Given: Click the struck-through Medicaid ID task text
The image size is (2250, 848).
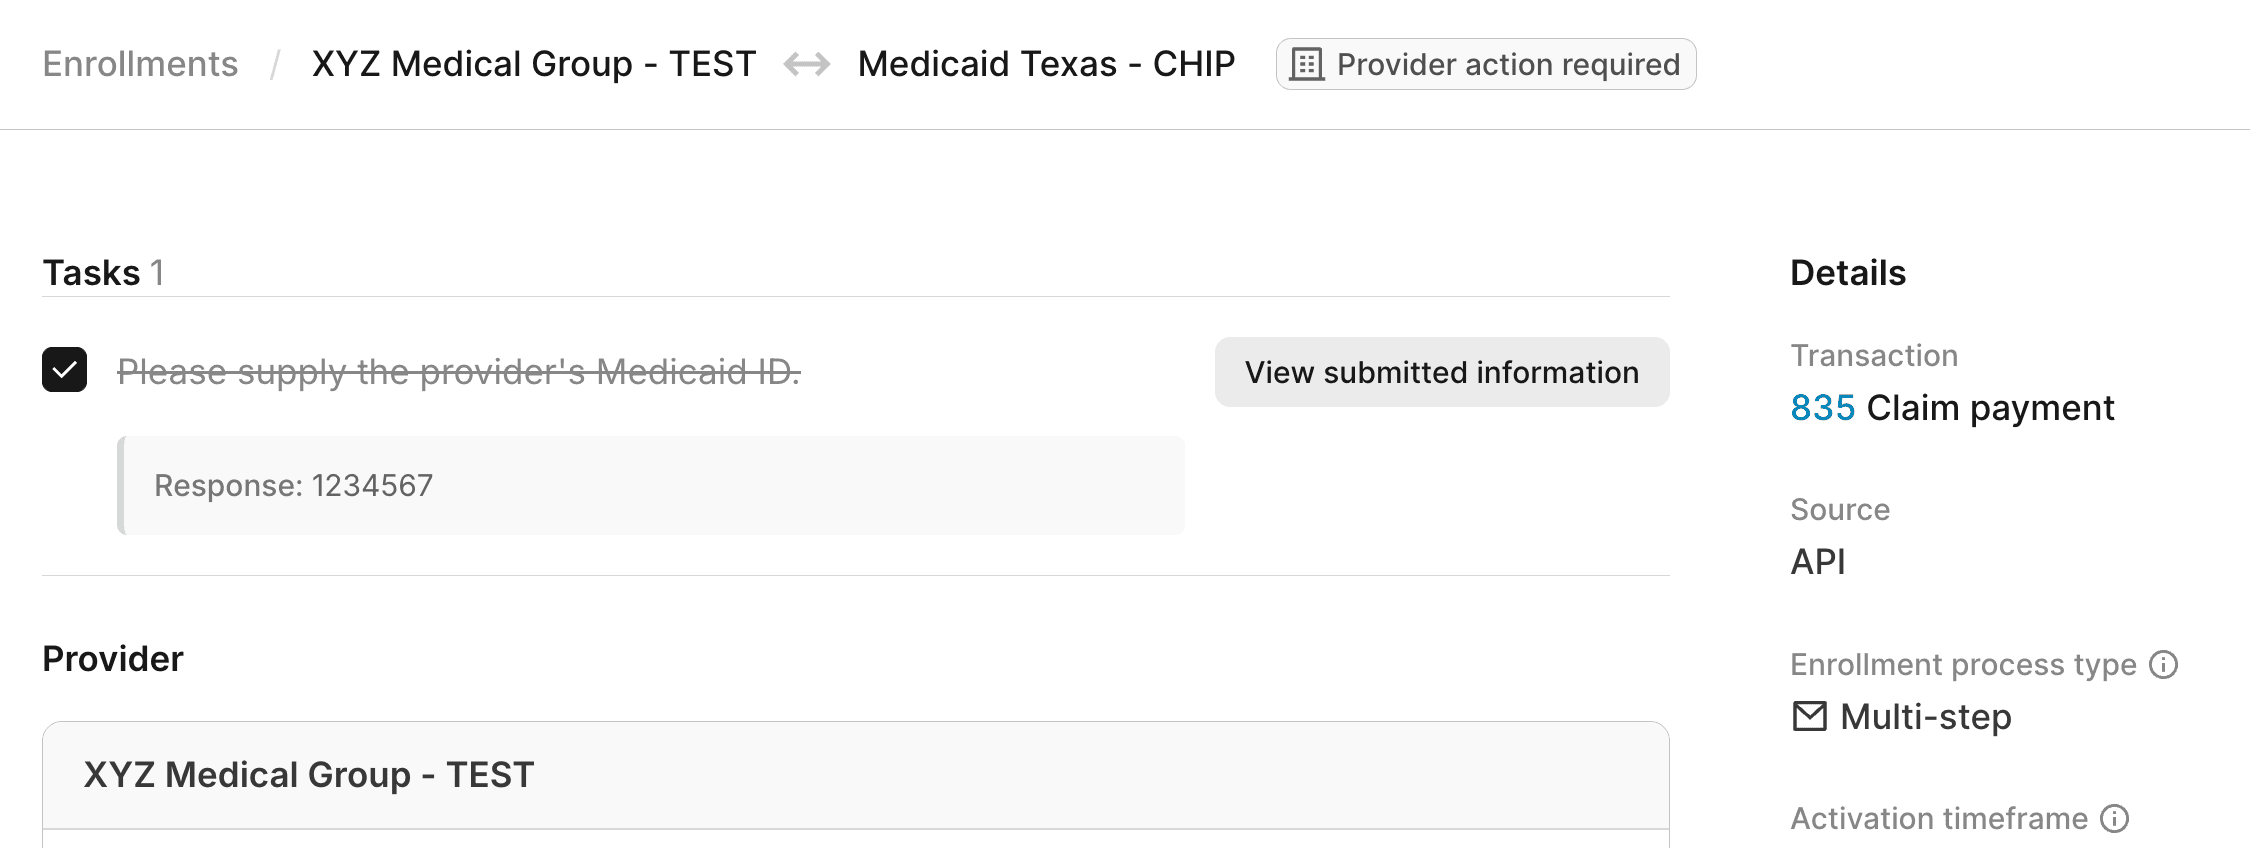Looking at the screenshot, I should (x=459, y=372).
